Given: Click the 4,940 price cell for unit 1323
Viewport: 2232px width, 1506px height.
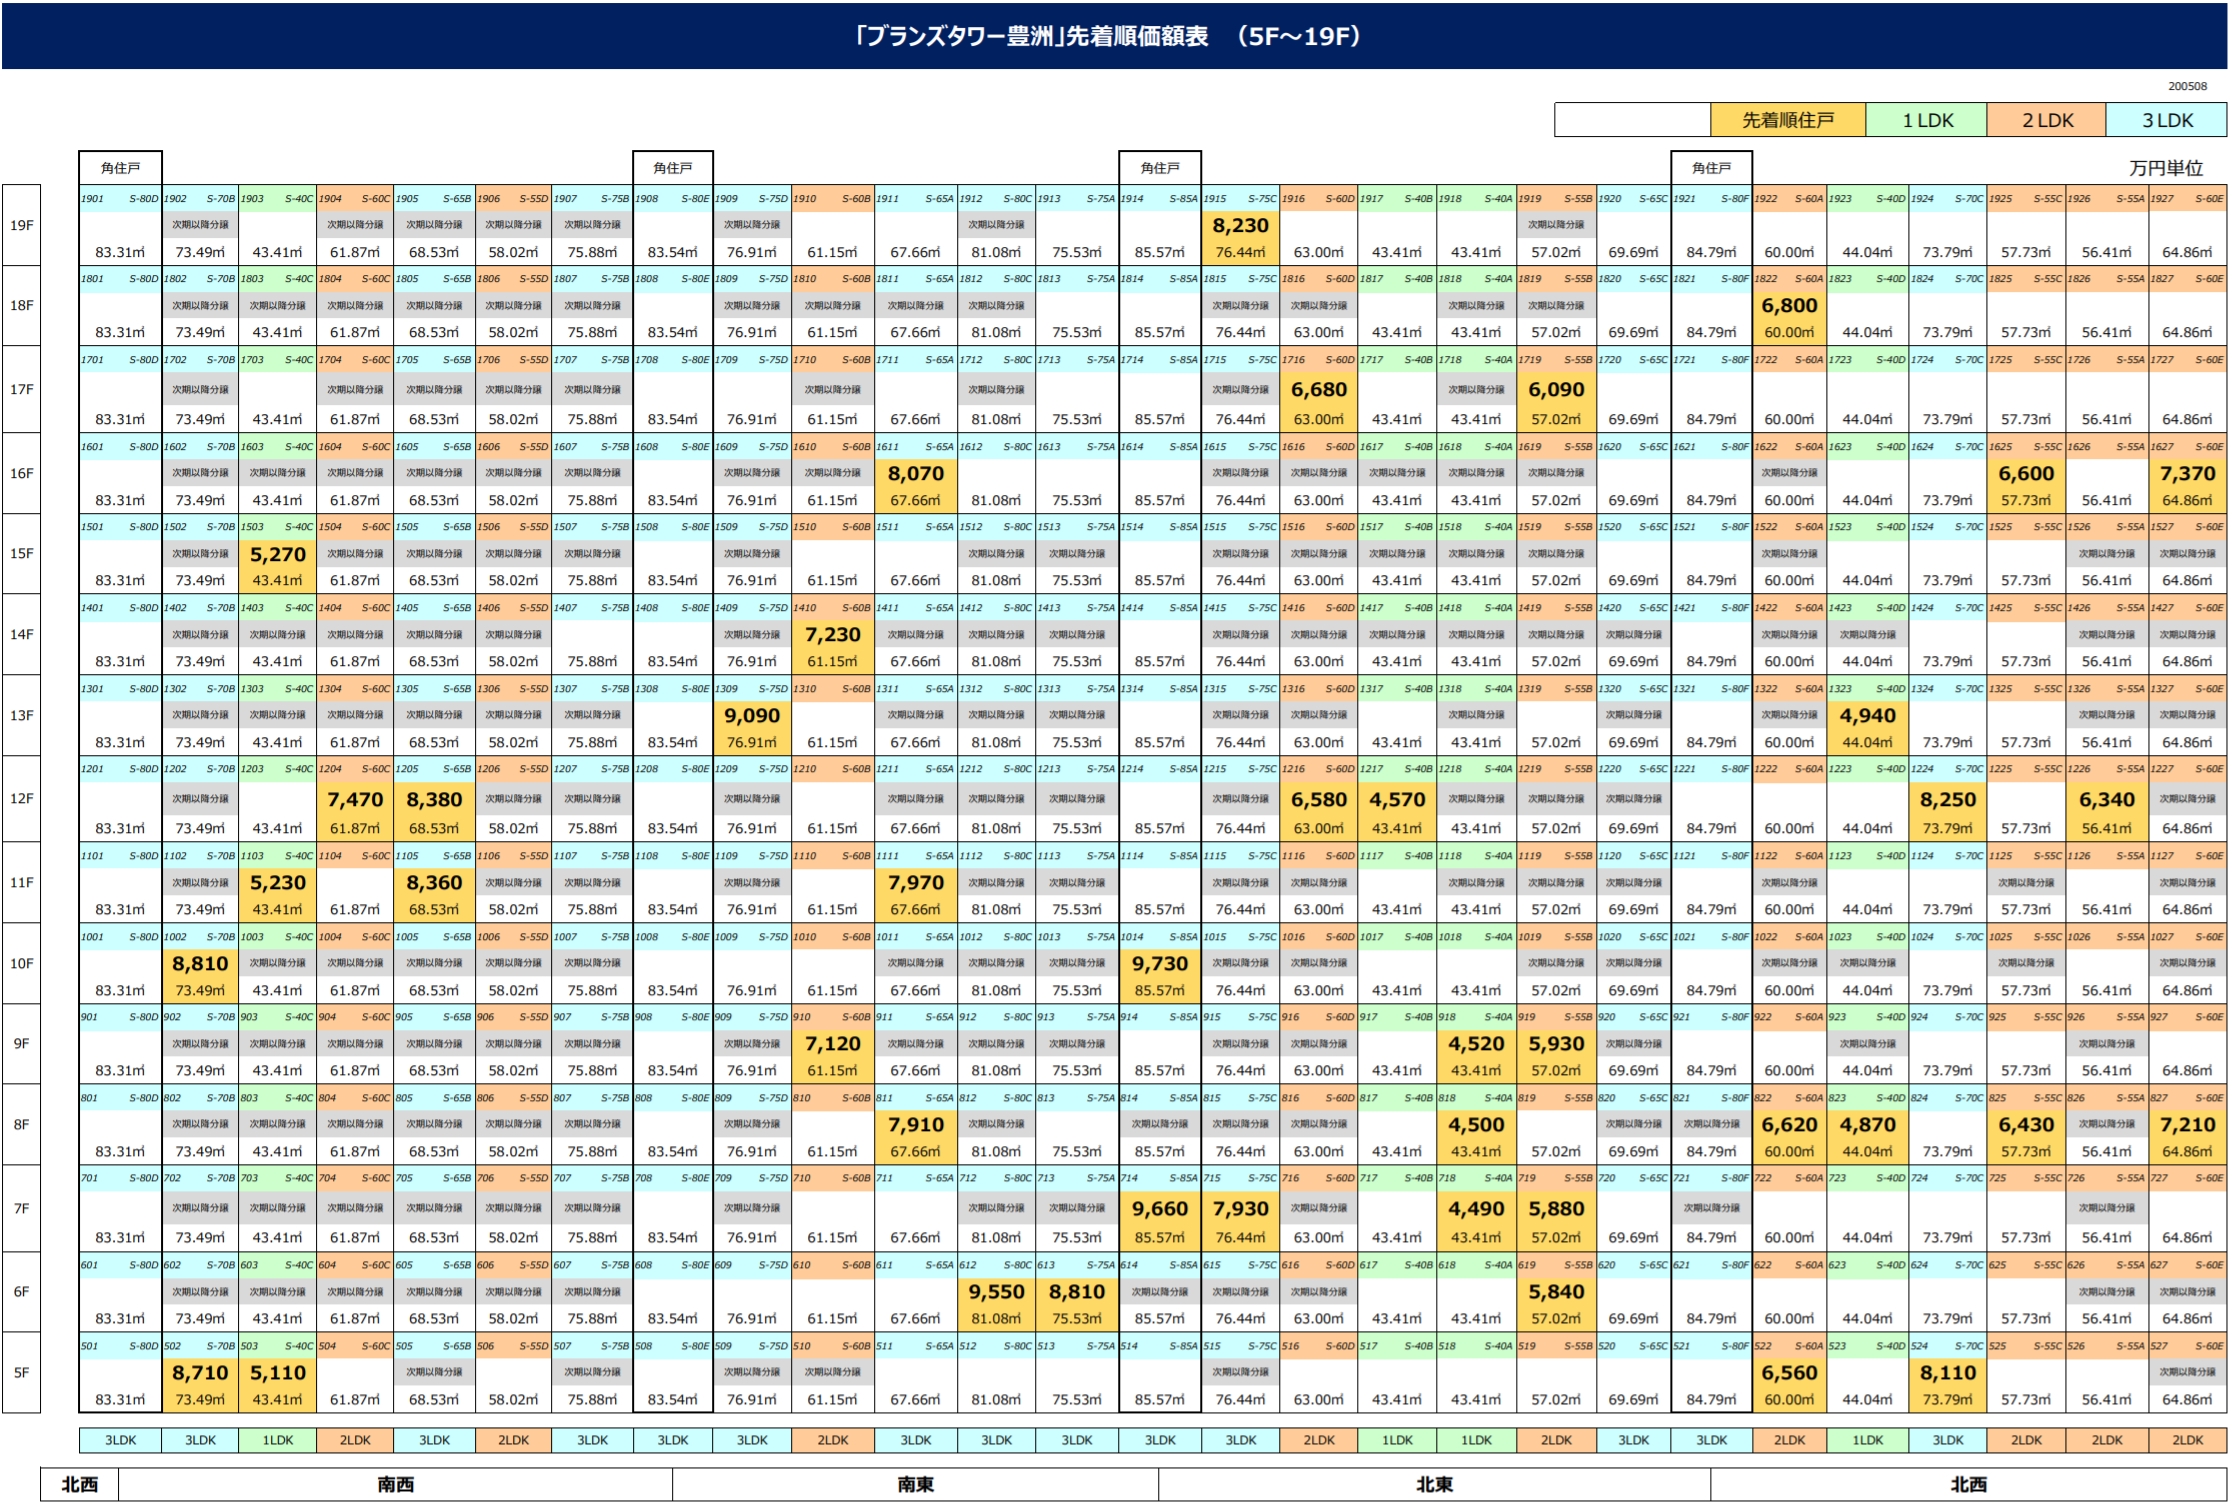Looking at the screenshot, I should click(1867, 716).
